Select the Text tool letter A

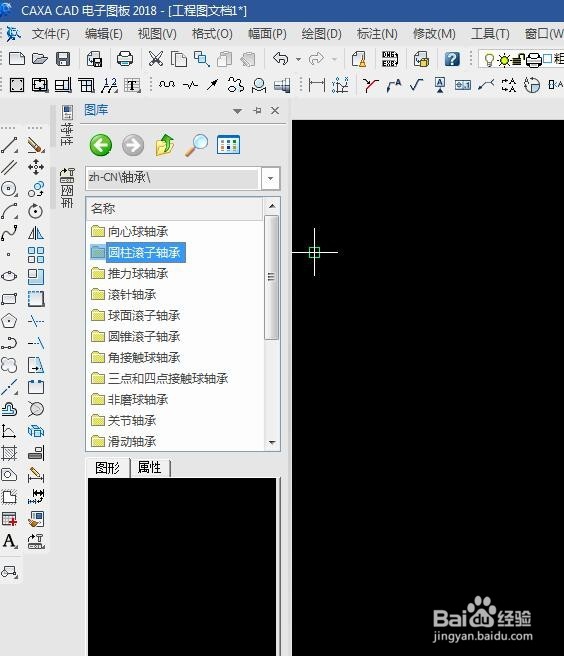(9, 541)
